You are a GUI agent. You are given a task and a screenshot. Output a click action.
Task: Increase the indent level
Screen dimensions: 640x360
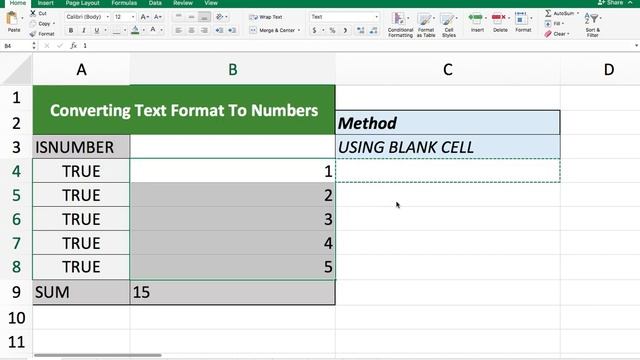tap(232, 30)
